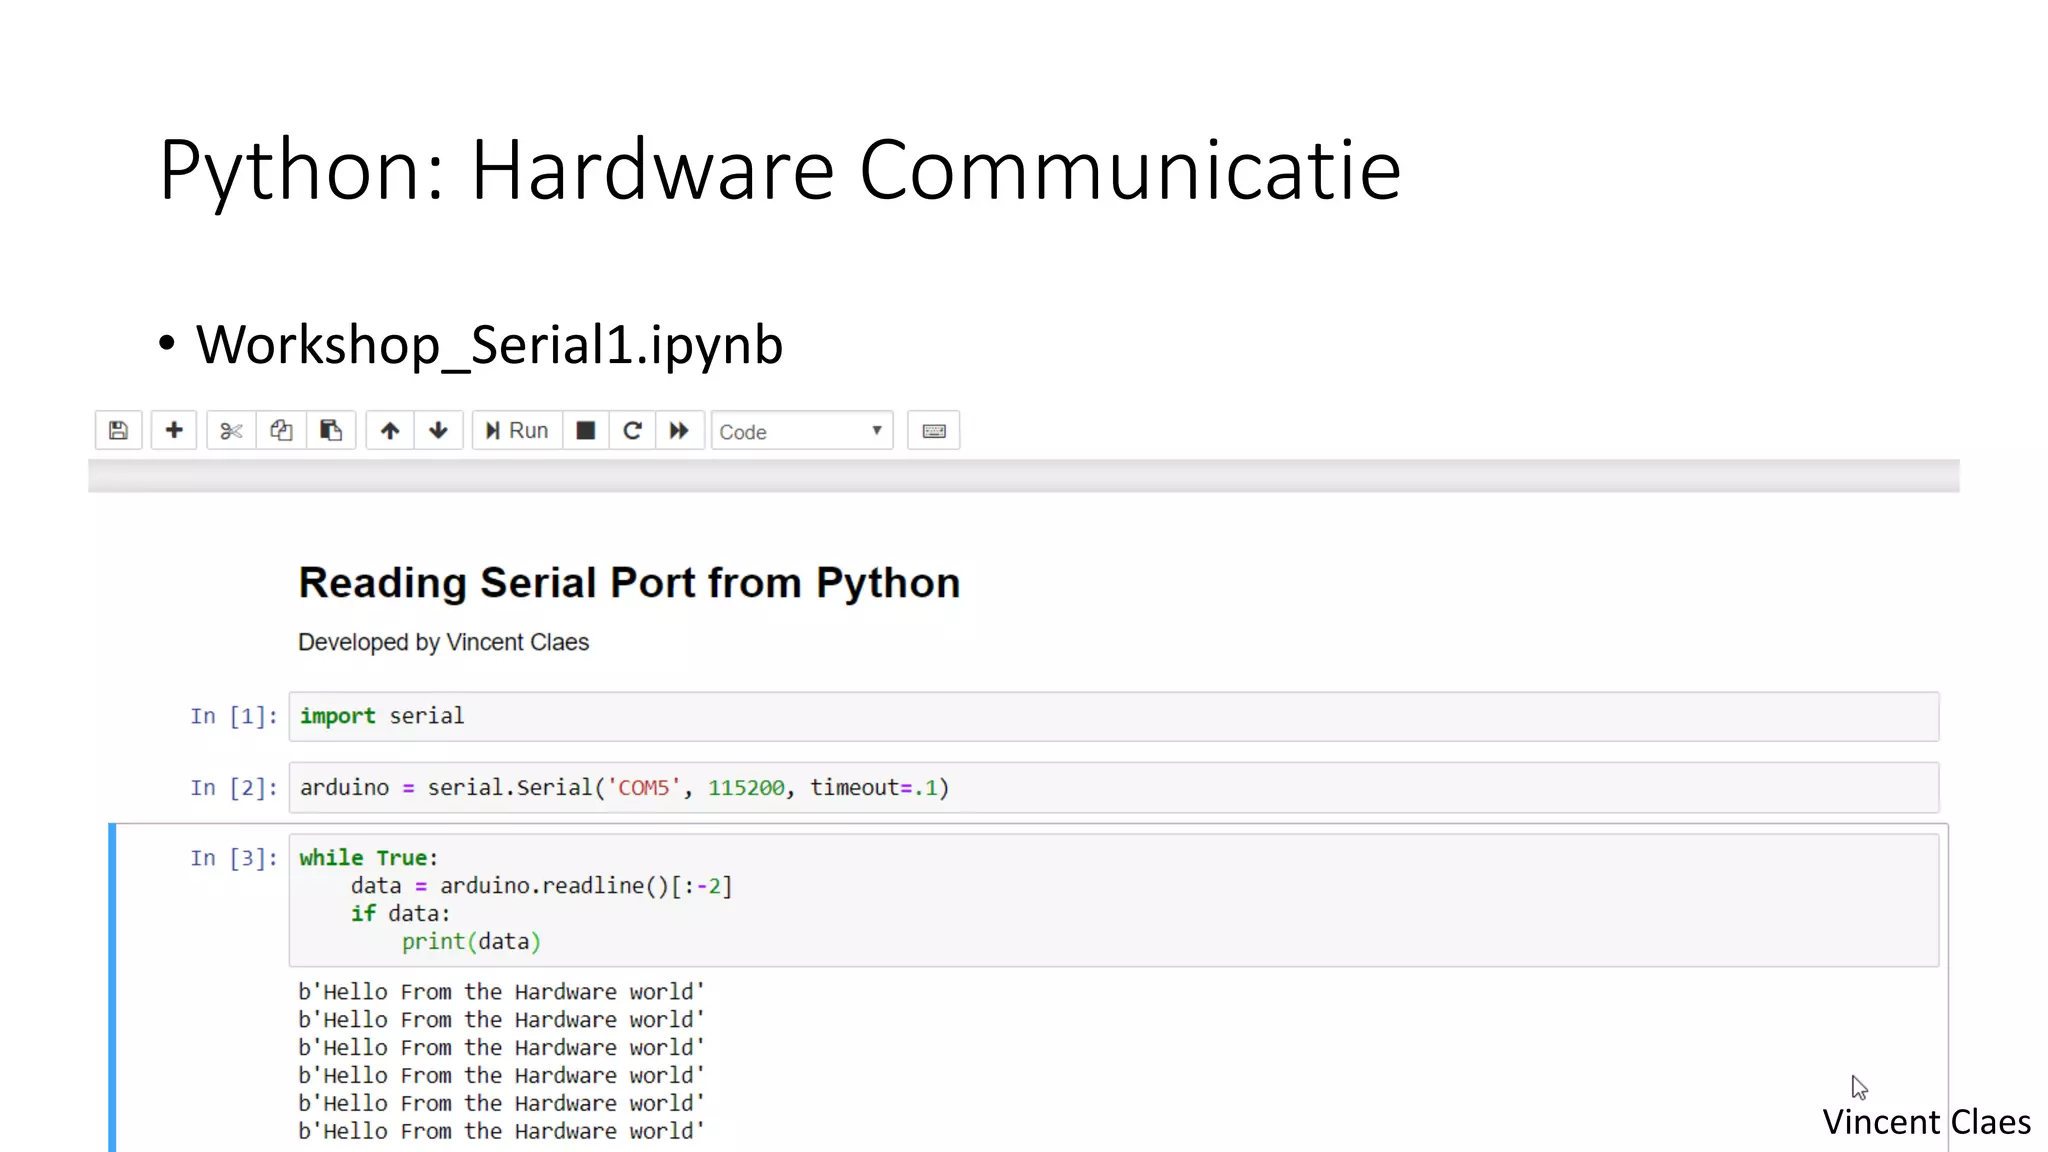Click the 'COM5' string in cell 2

tap(643, 788)
